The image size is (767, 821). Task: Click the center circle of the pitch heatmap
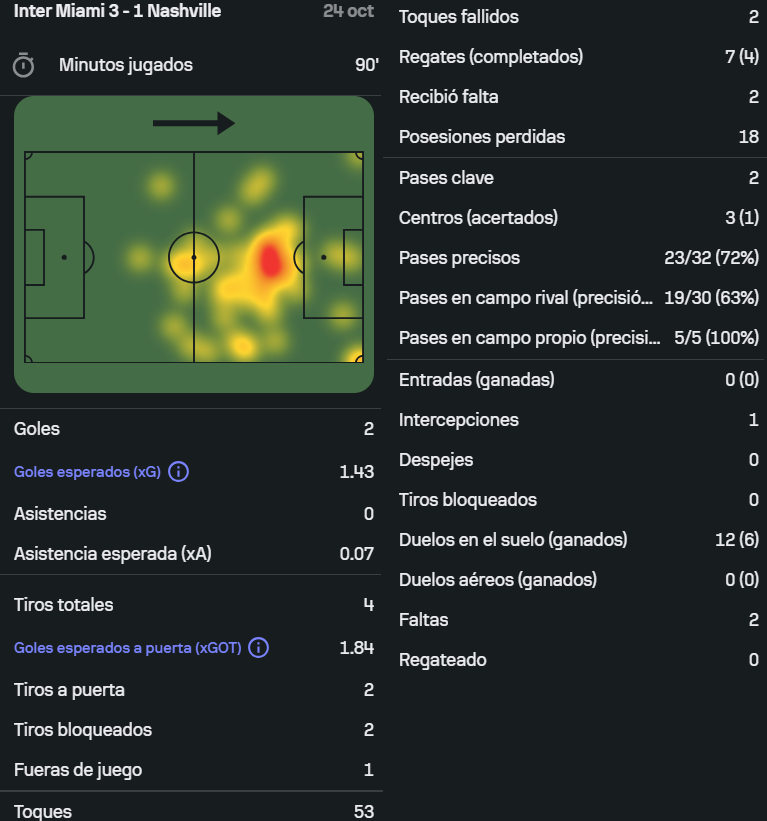pyautogui.click(x=194, y=258)
